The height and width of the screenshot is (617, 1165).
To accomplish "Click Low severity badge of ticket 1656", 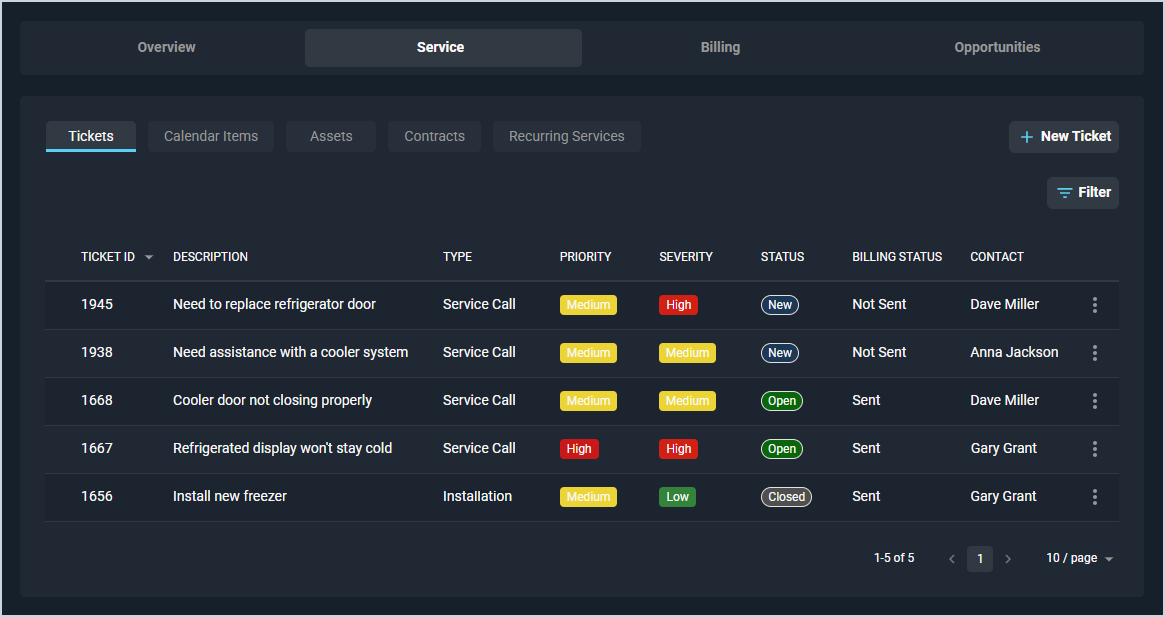I will click(x=677, y=497).
